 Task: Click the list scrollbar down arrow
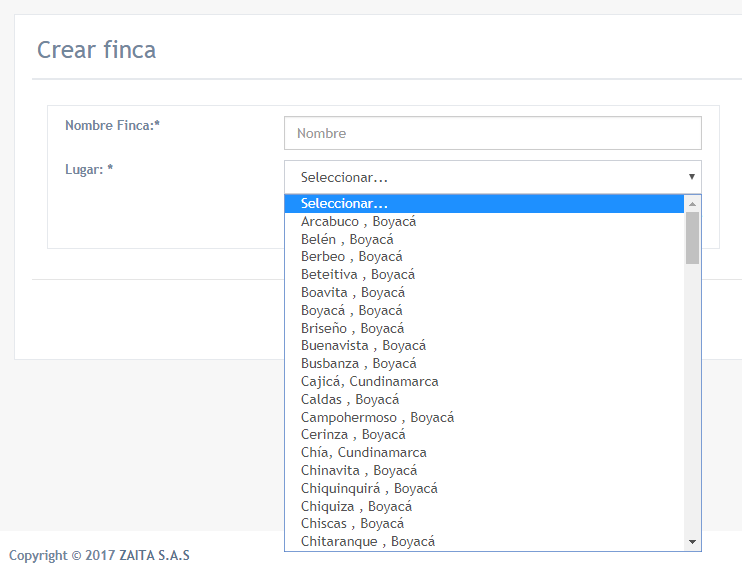coord(692,542)
